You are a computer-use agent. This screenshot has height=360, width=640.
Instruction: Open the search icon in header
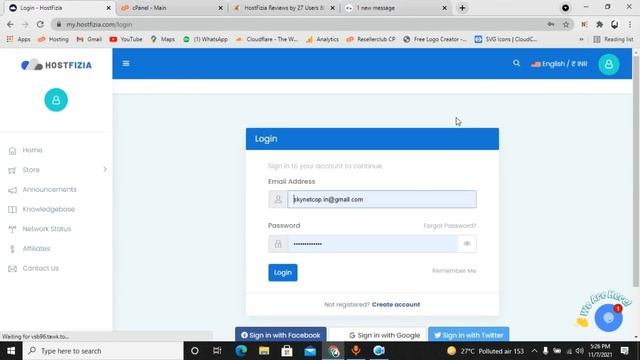click(x=516, y=63)
